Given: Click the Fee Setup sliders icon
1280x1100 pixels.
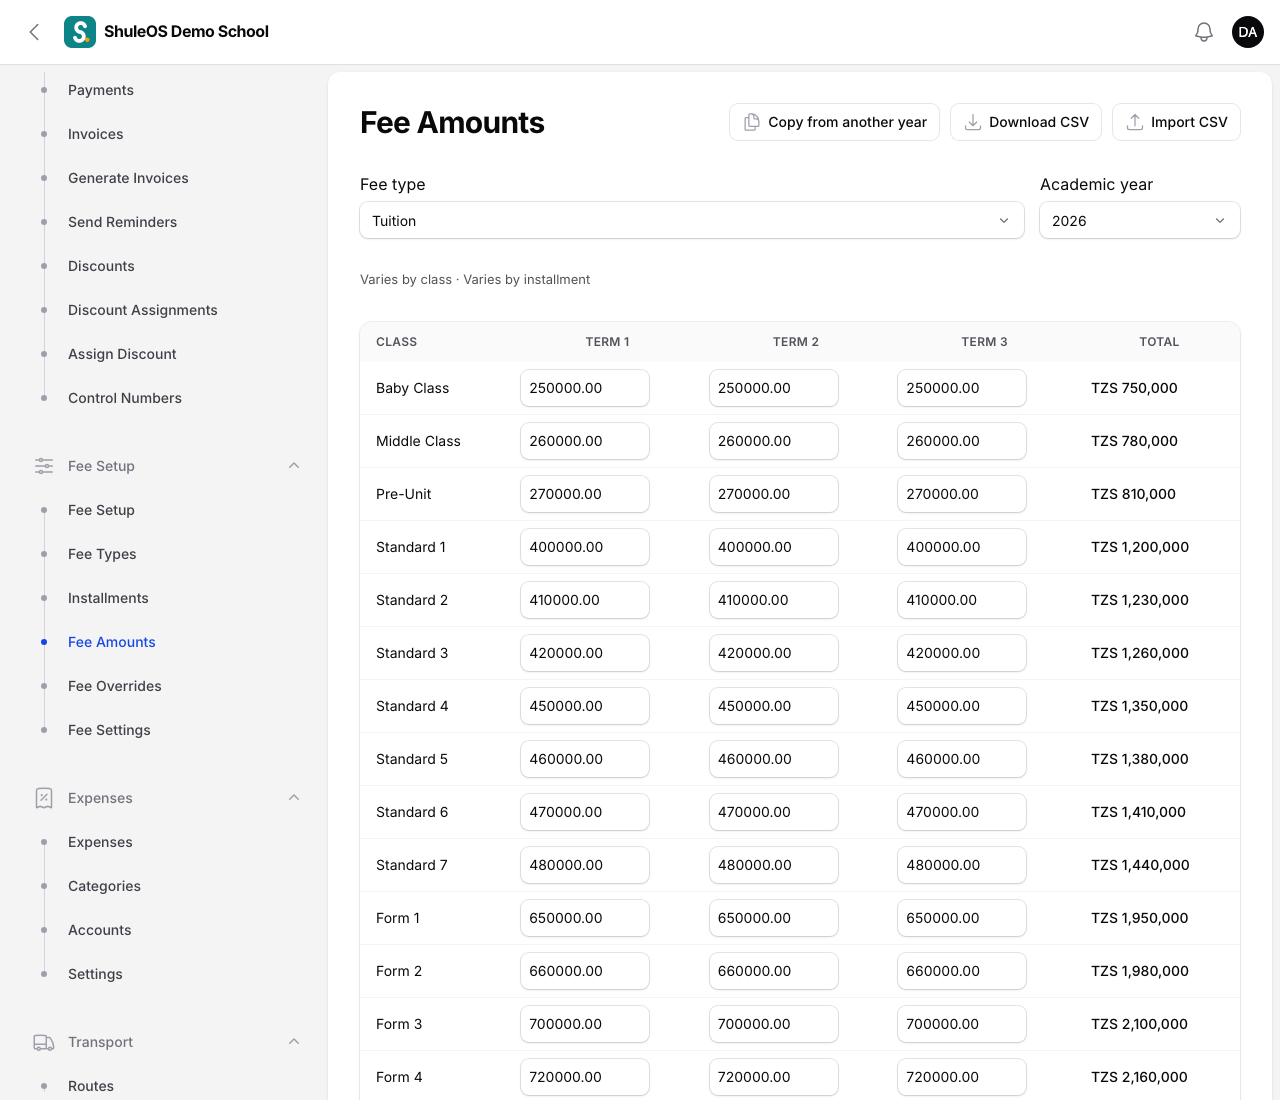Looking at the screenshot, I should point(44,466).
